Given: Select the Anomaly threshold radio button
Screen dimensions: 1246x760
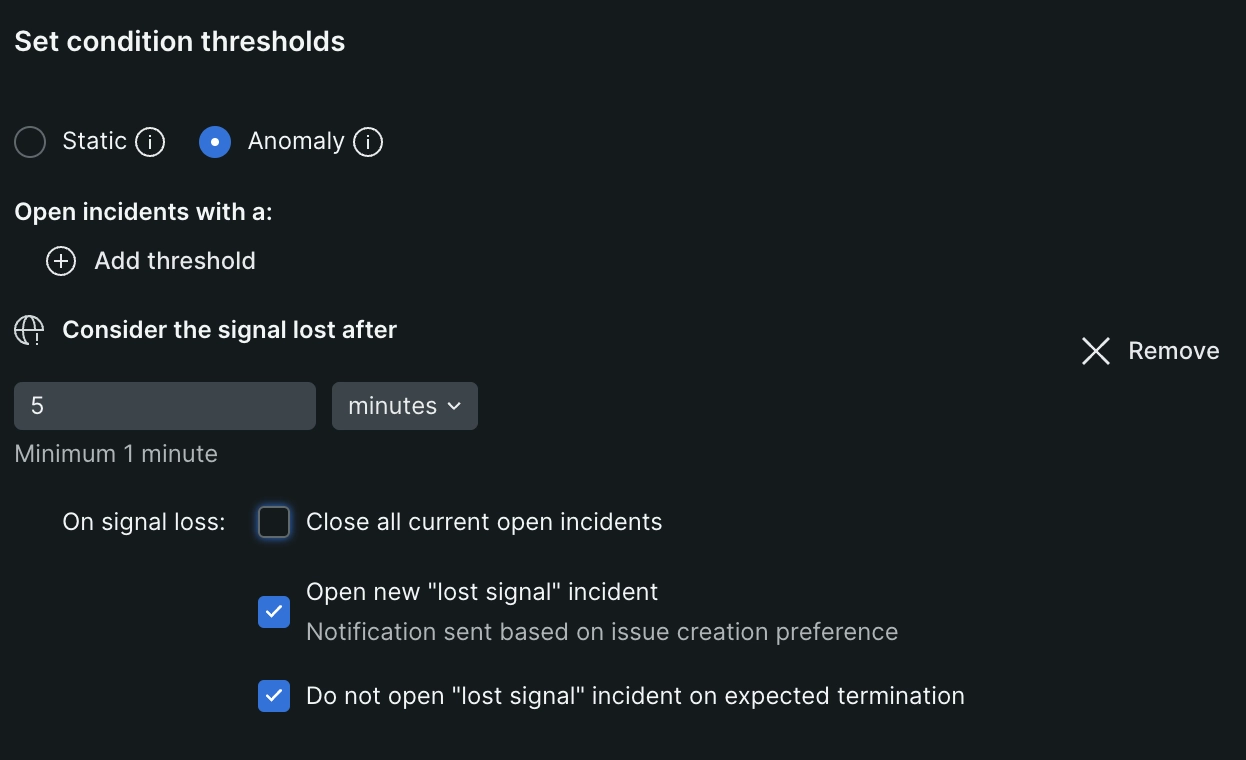Looking at the screenshot, I should tap(215, 142).
